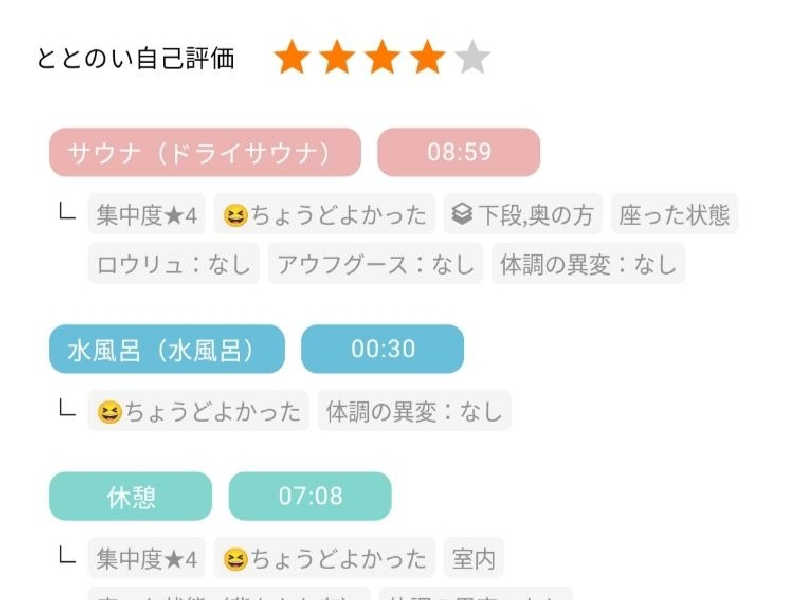The height and width of the screenshot is (600, 800).
Task: Click the 08:59 sauna time badge
Action: 459,153
